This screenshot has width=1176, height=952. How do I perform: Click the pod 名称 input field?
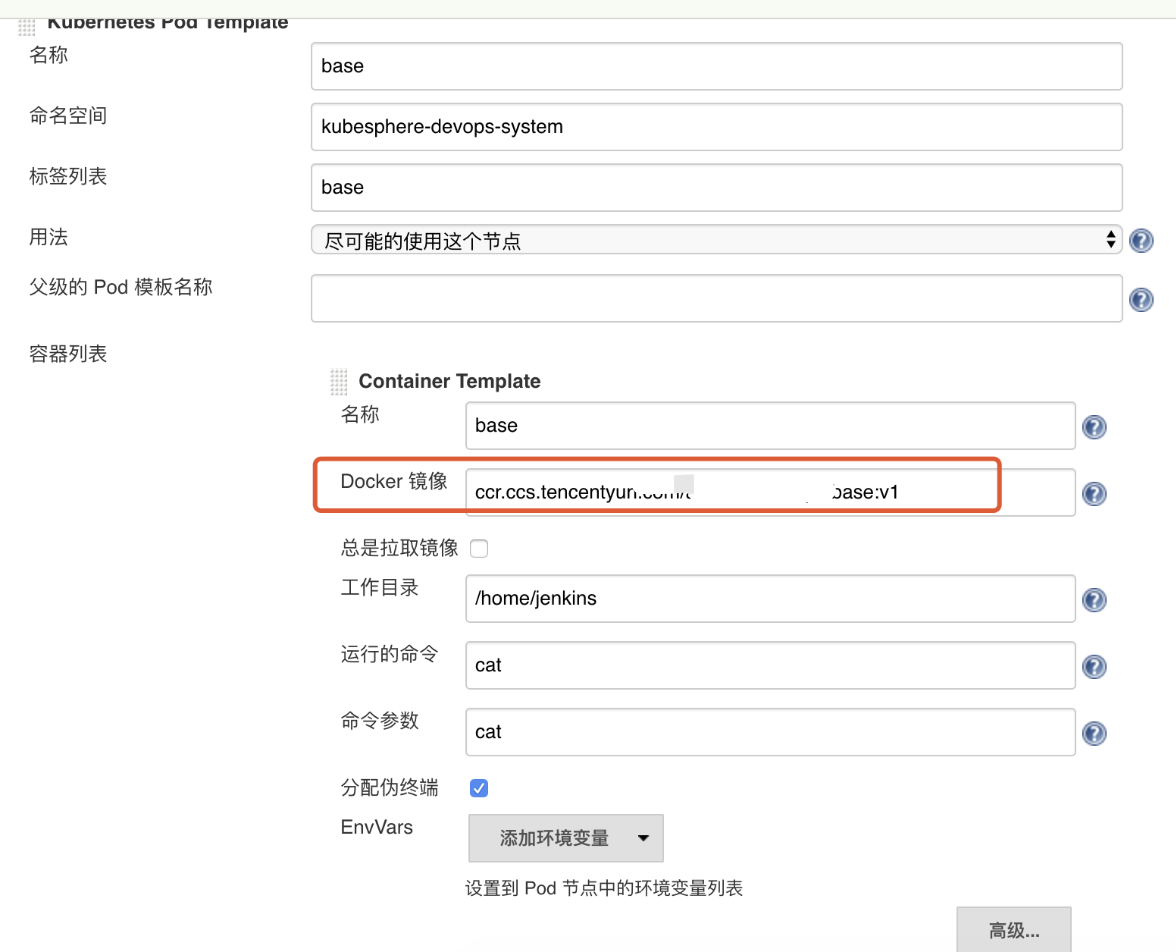coord(716,66)
